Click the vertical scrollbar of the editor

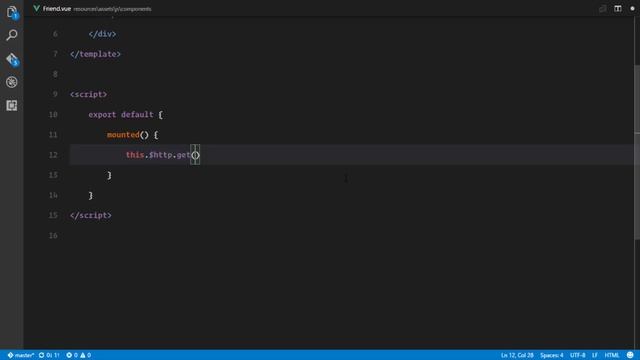tap(637, 152)
